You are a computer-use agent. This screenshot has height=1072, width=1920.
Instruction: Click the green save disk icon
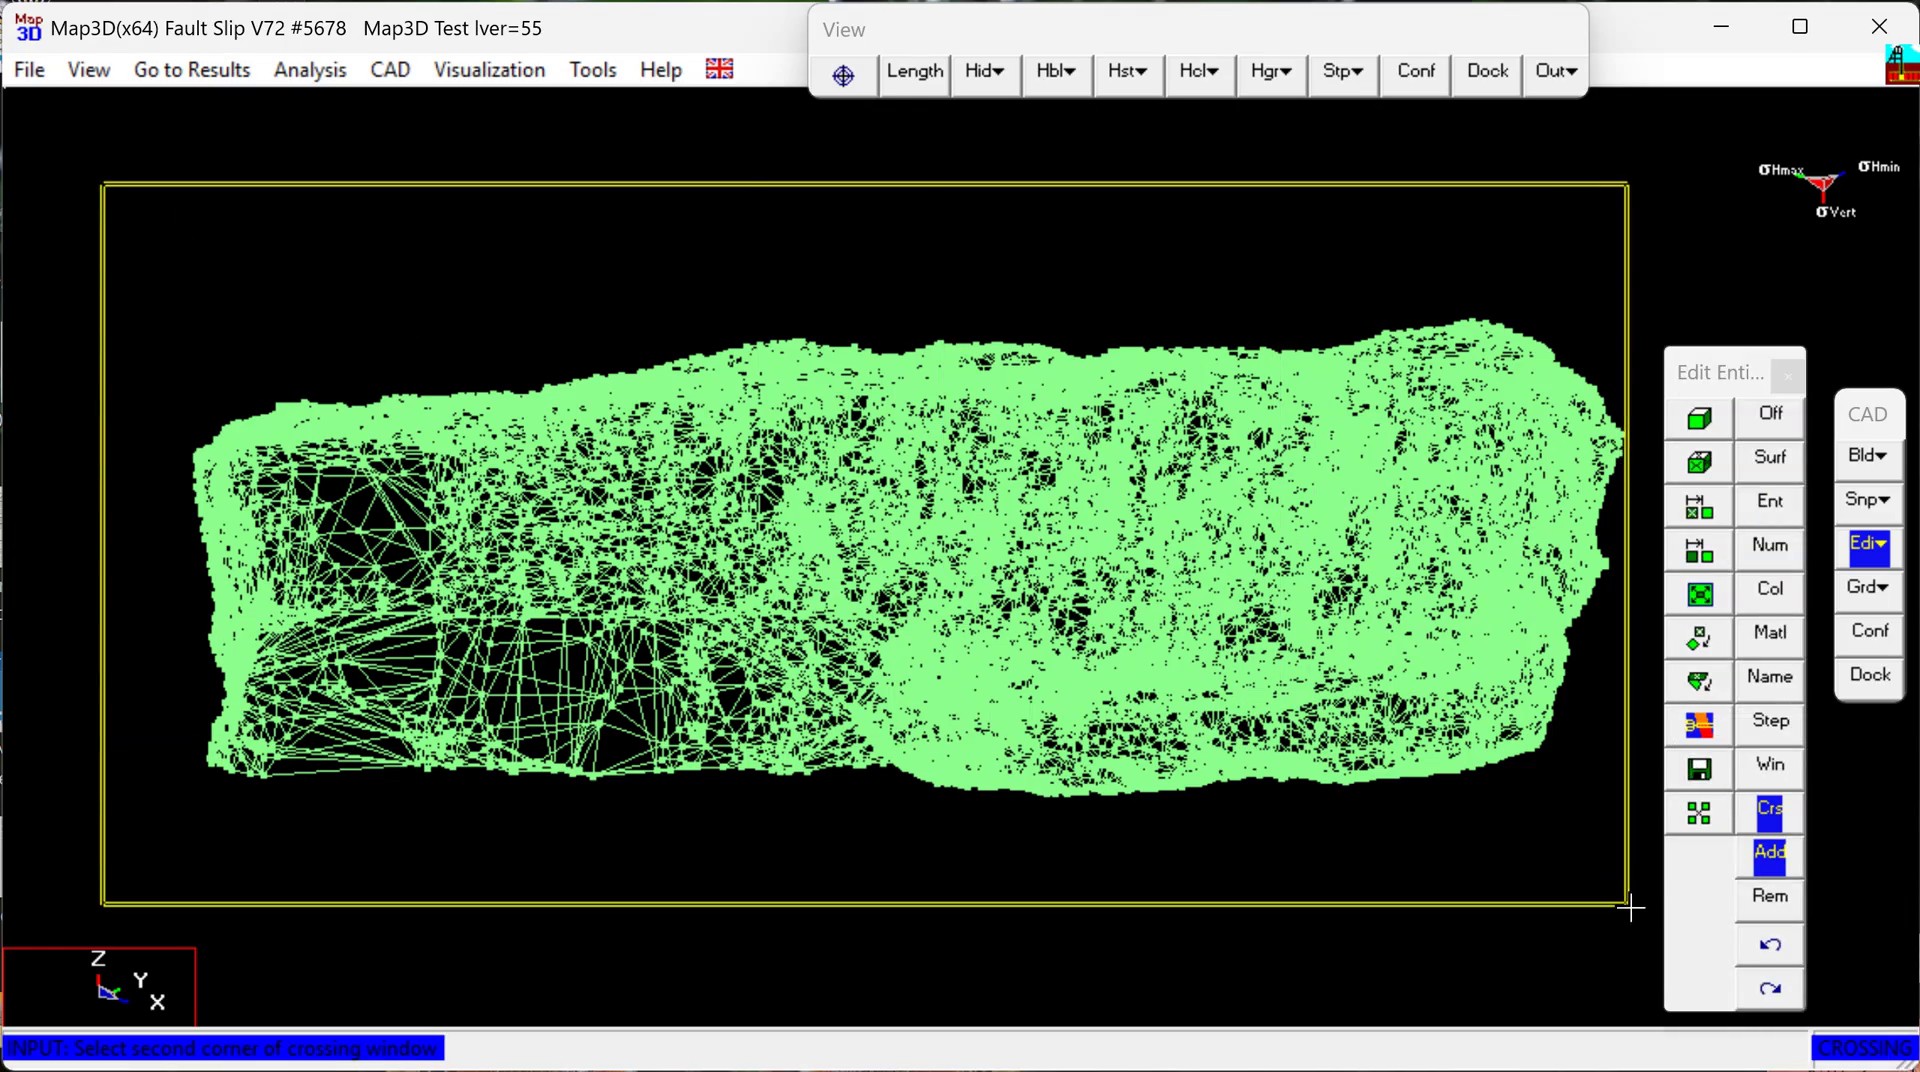click(1699, 769)
